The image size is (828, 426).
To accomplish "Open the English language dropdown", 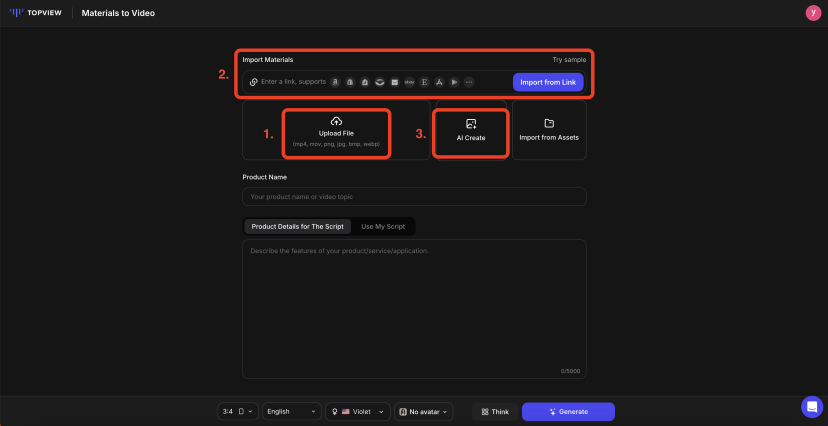I will [292, 411].
